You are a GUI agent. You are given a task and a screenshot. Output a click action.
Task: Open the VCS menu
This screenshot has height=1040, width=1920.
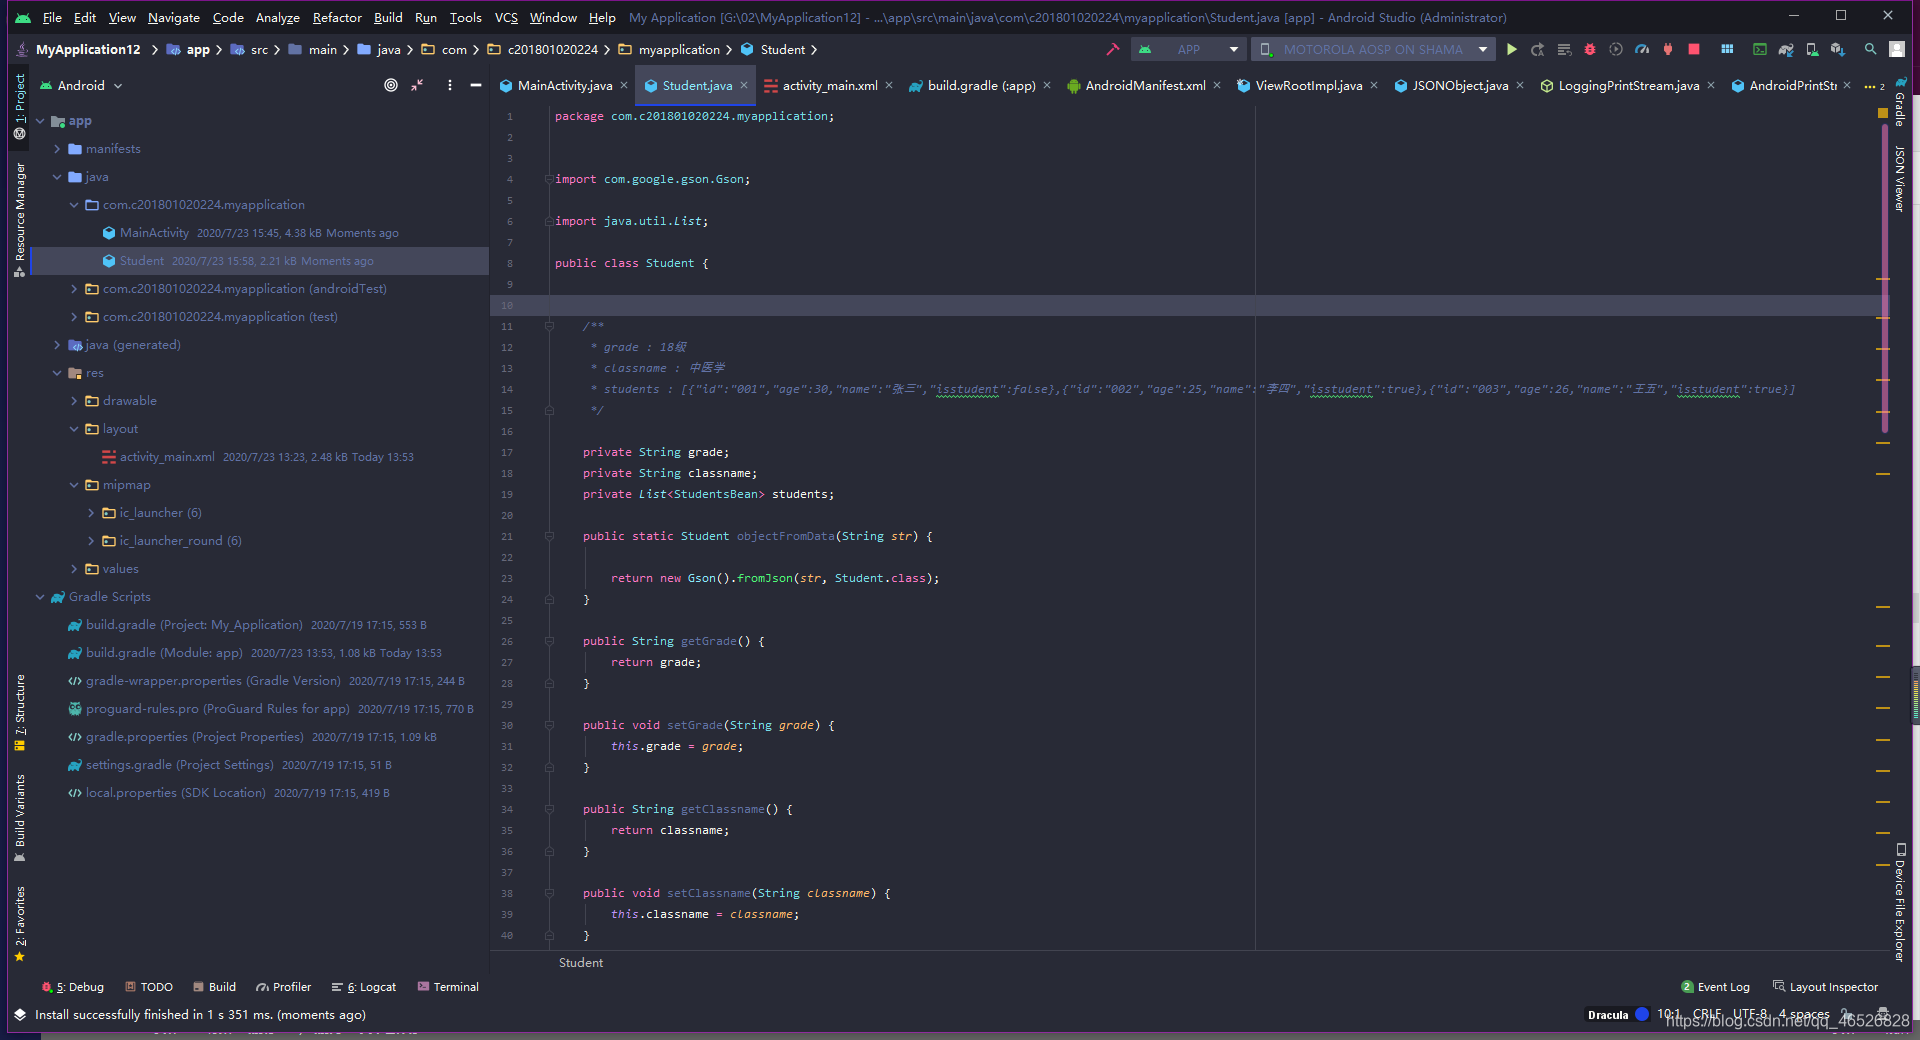point(506,17)
